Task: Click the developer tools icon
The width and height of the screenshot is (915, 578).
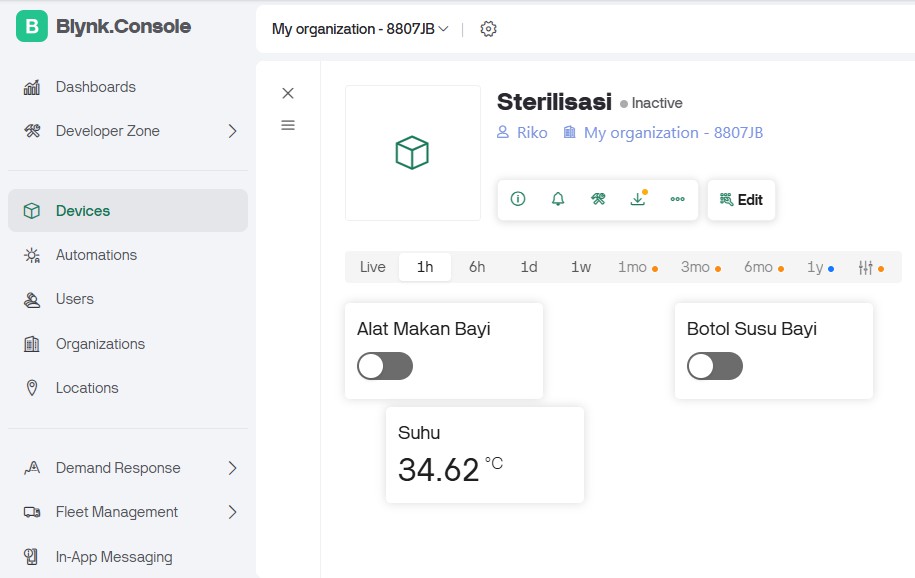Action: [598, 199]
